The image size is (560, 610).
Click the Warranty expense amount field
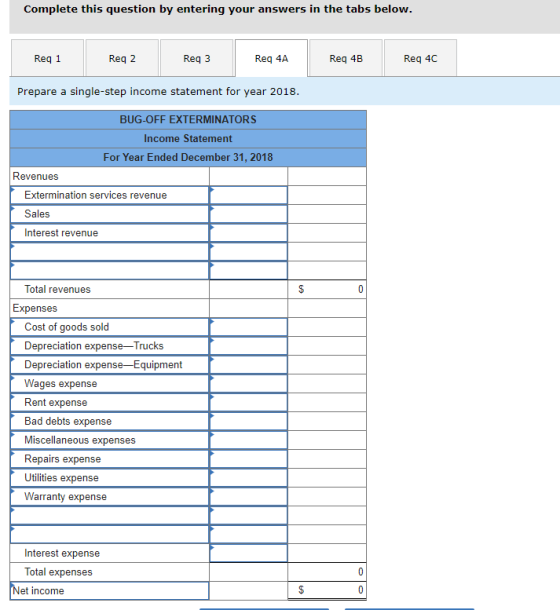coord(249,497)
